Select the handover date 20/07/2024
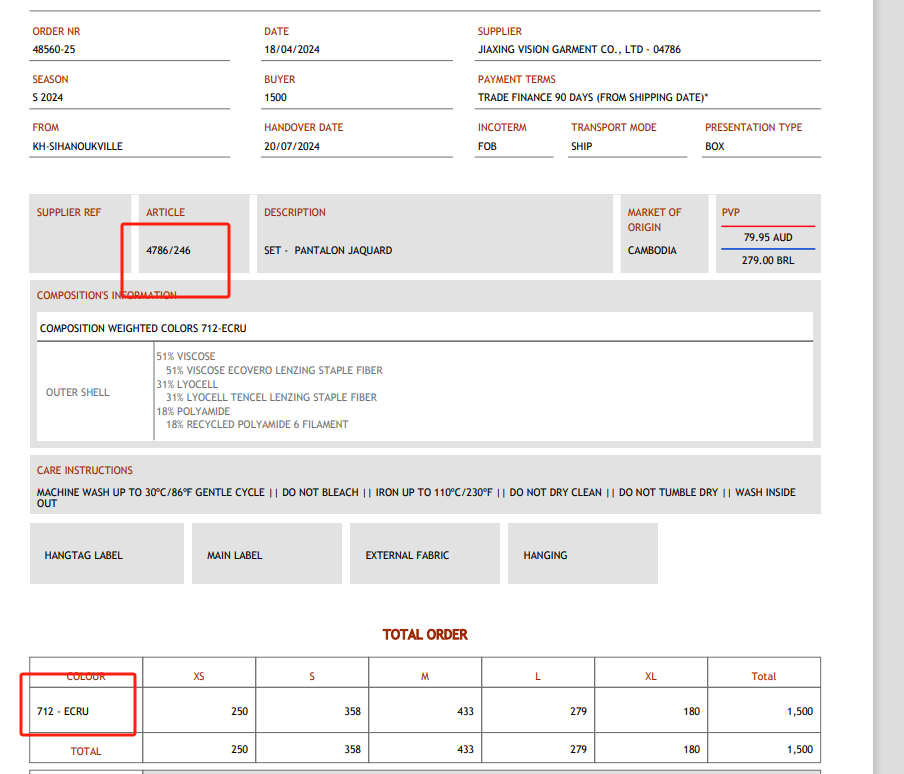This screenshot has width=904, height=774. point(291,146)
